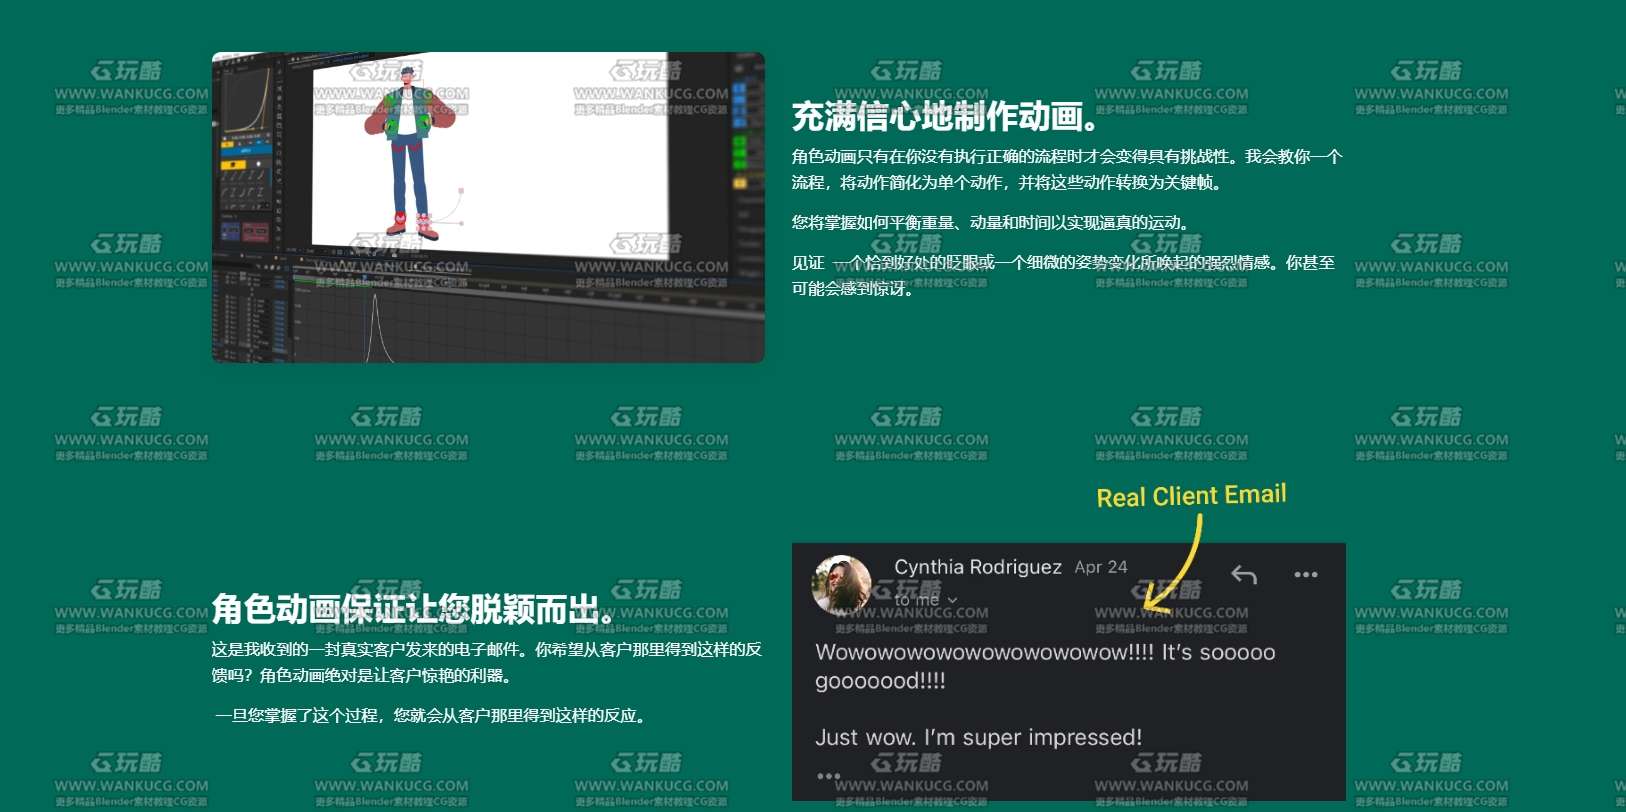Select the heading '角色动画保证让您脱颖而出。'

point(414,608)
